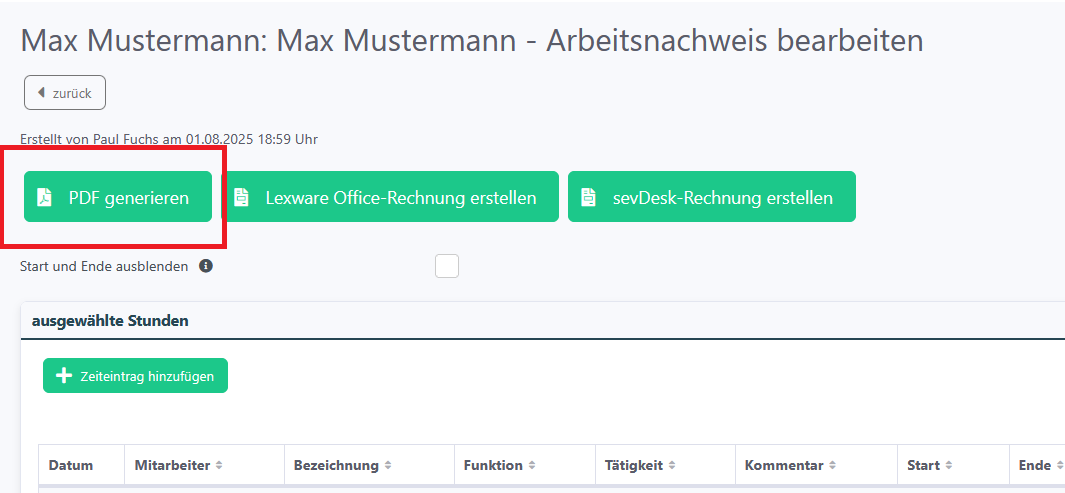Sort by the Kommentar column arrows

pos(833,466)
